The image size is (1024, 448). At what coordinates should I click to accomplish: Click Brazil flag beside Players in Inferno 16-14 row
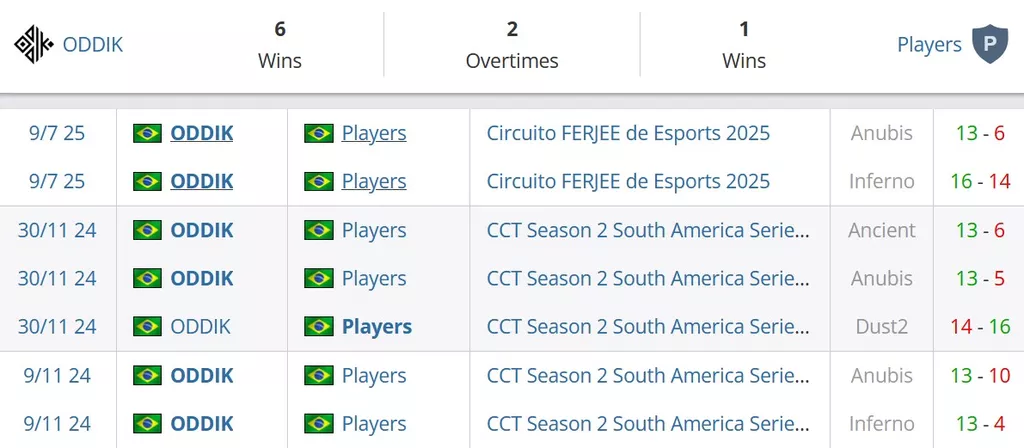point(319,181)
